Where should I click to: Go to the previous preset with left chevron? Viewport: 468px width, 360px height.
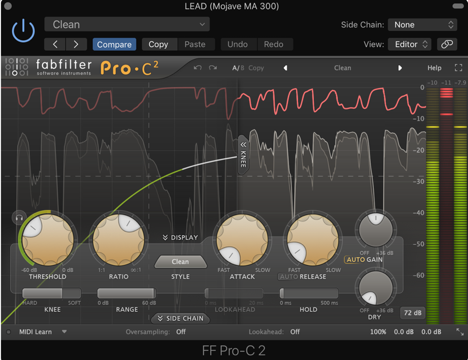coord(55,44)
